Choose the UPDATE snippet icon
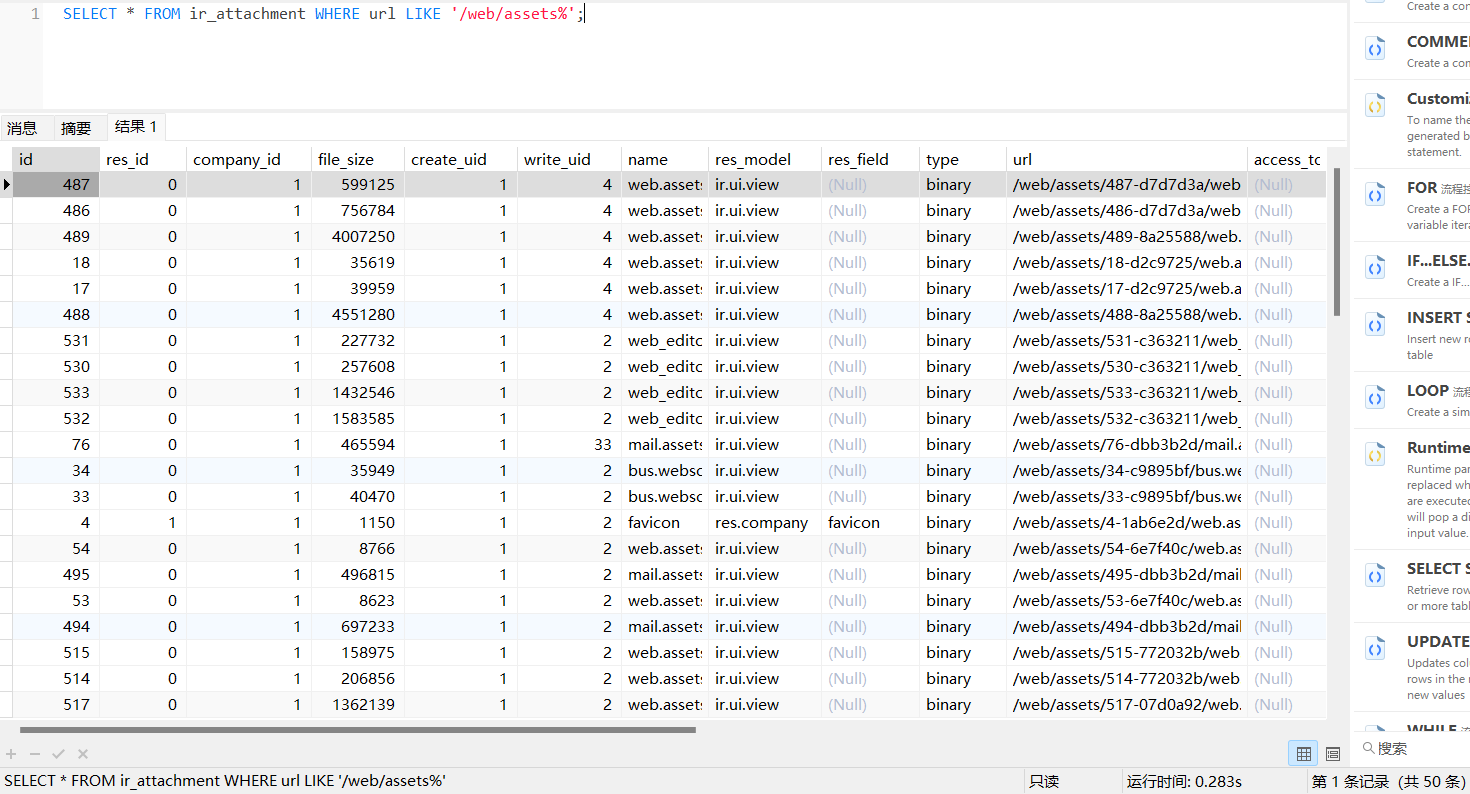 pyautogui.click(x=1375, y=649)
